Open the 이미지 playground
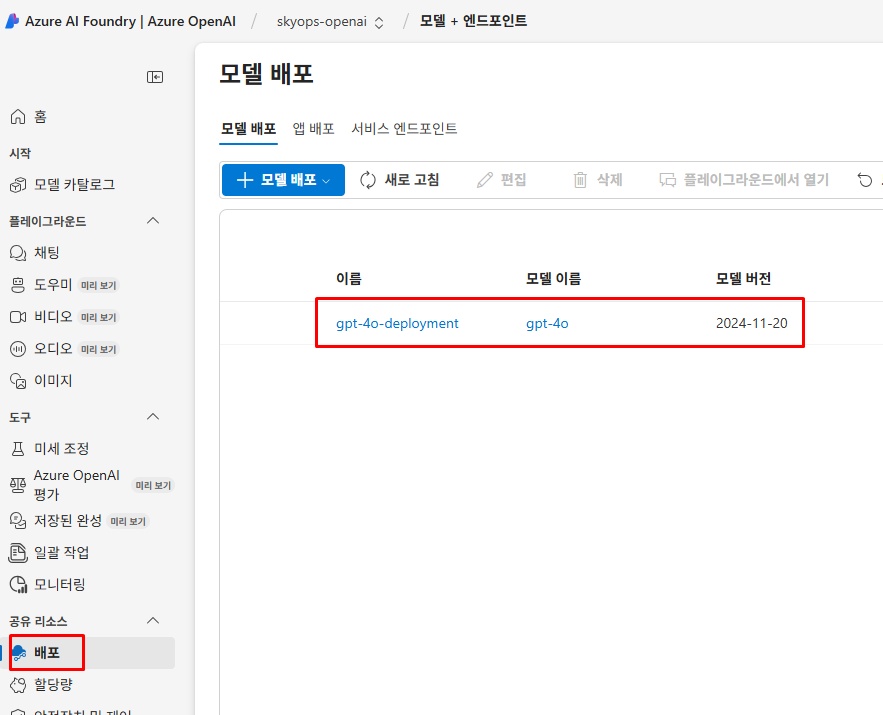Screen dimensions: 883x715 point(52,380)
